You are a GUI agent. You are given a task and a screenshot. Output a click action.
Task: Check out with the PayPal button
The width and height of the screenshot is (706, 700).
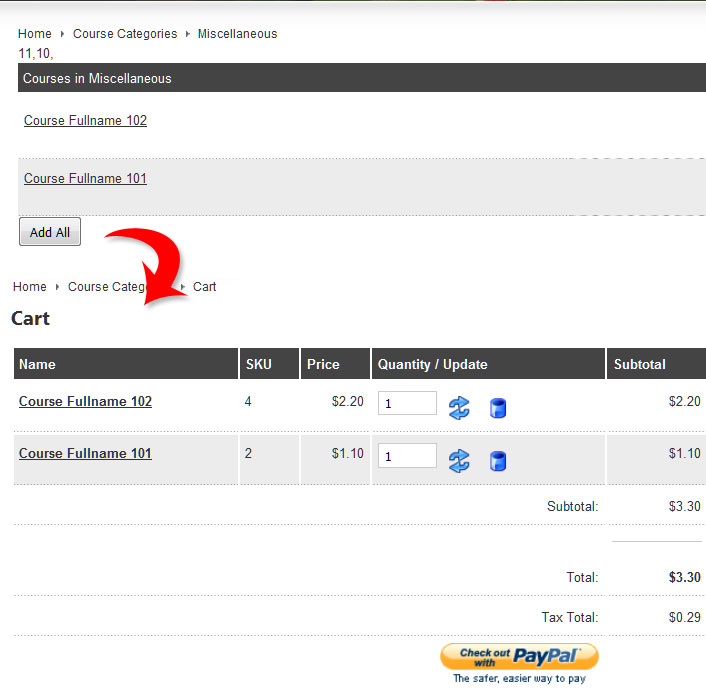[x=519, y=656]
